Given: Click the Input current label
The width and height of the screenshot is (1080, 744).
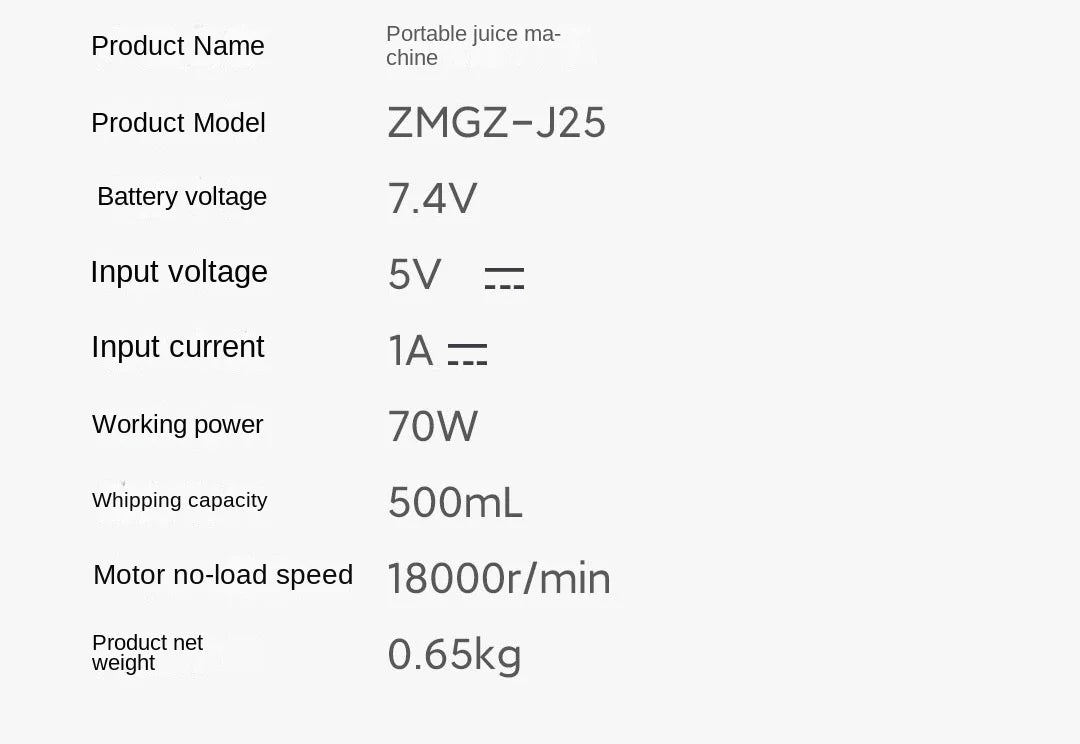Looking at the screenshot, I should [178, 347].
